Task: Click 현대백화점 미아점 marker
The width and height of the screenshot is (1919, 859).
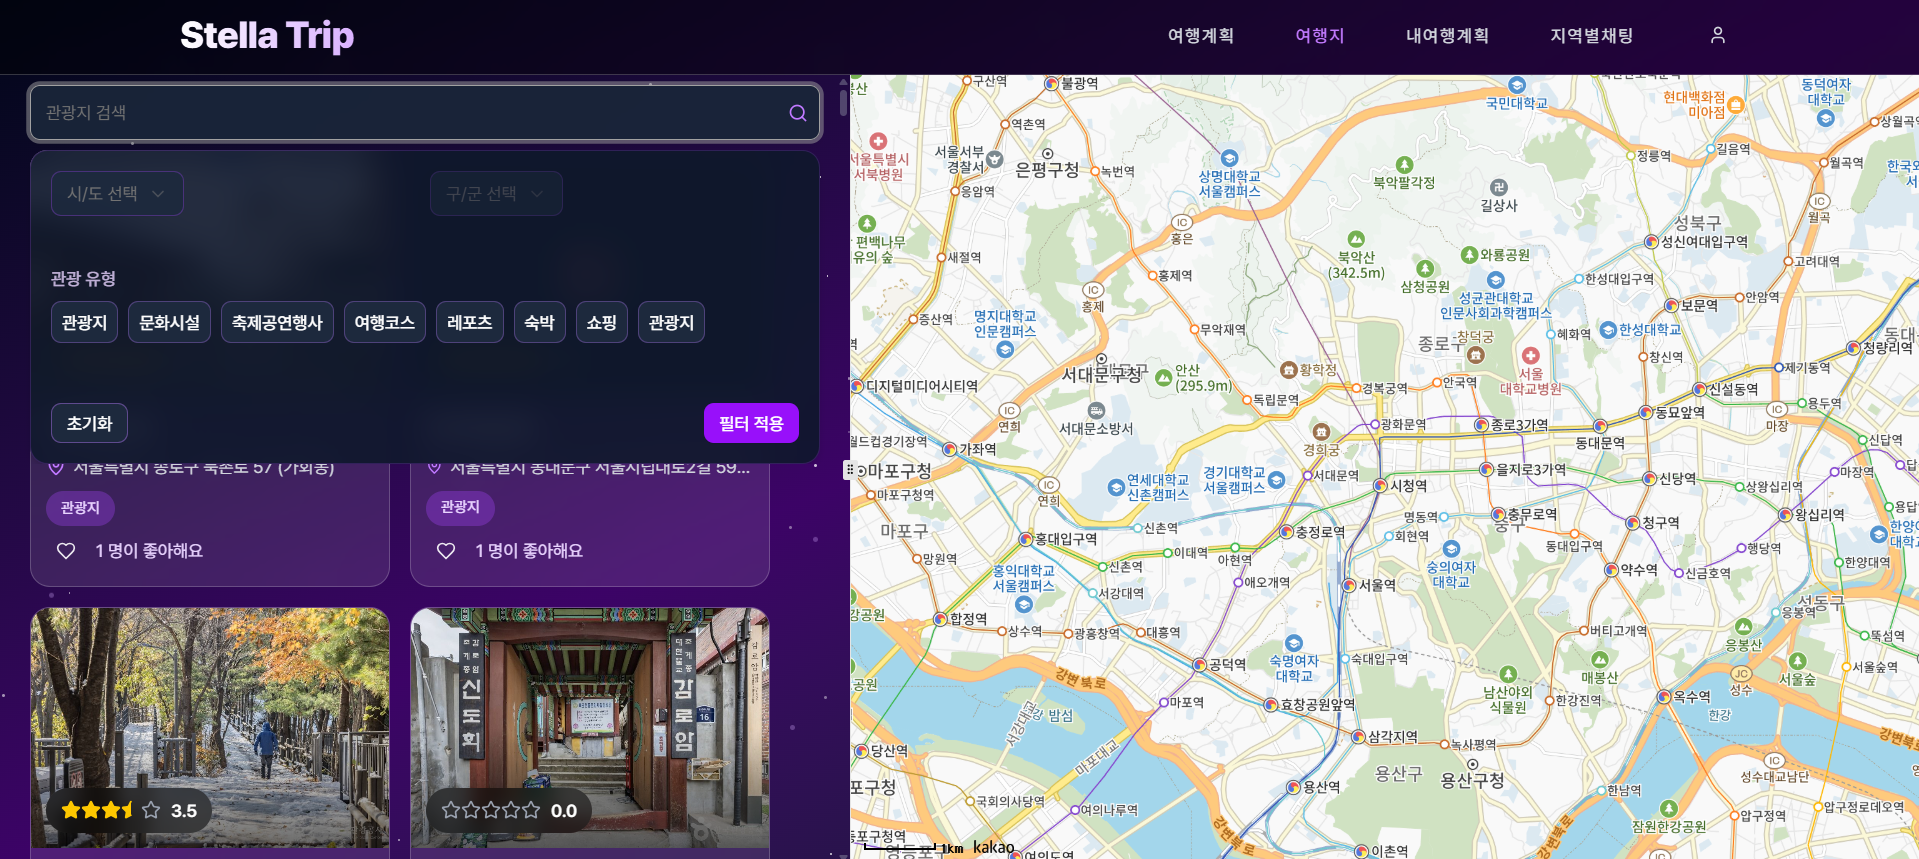Action: [1735, 105]
